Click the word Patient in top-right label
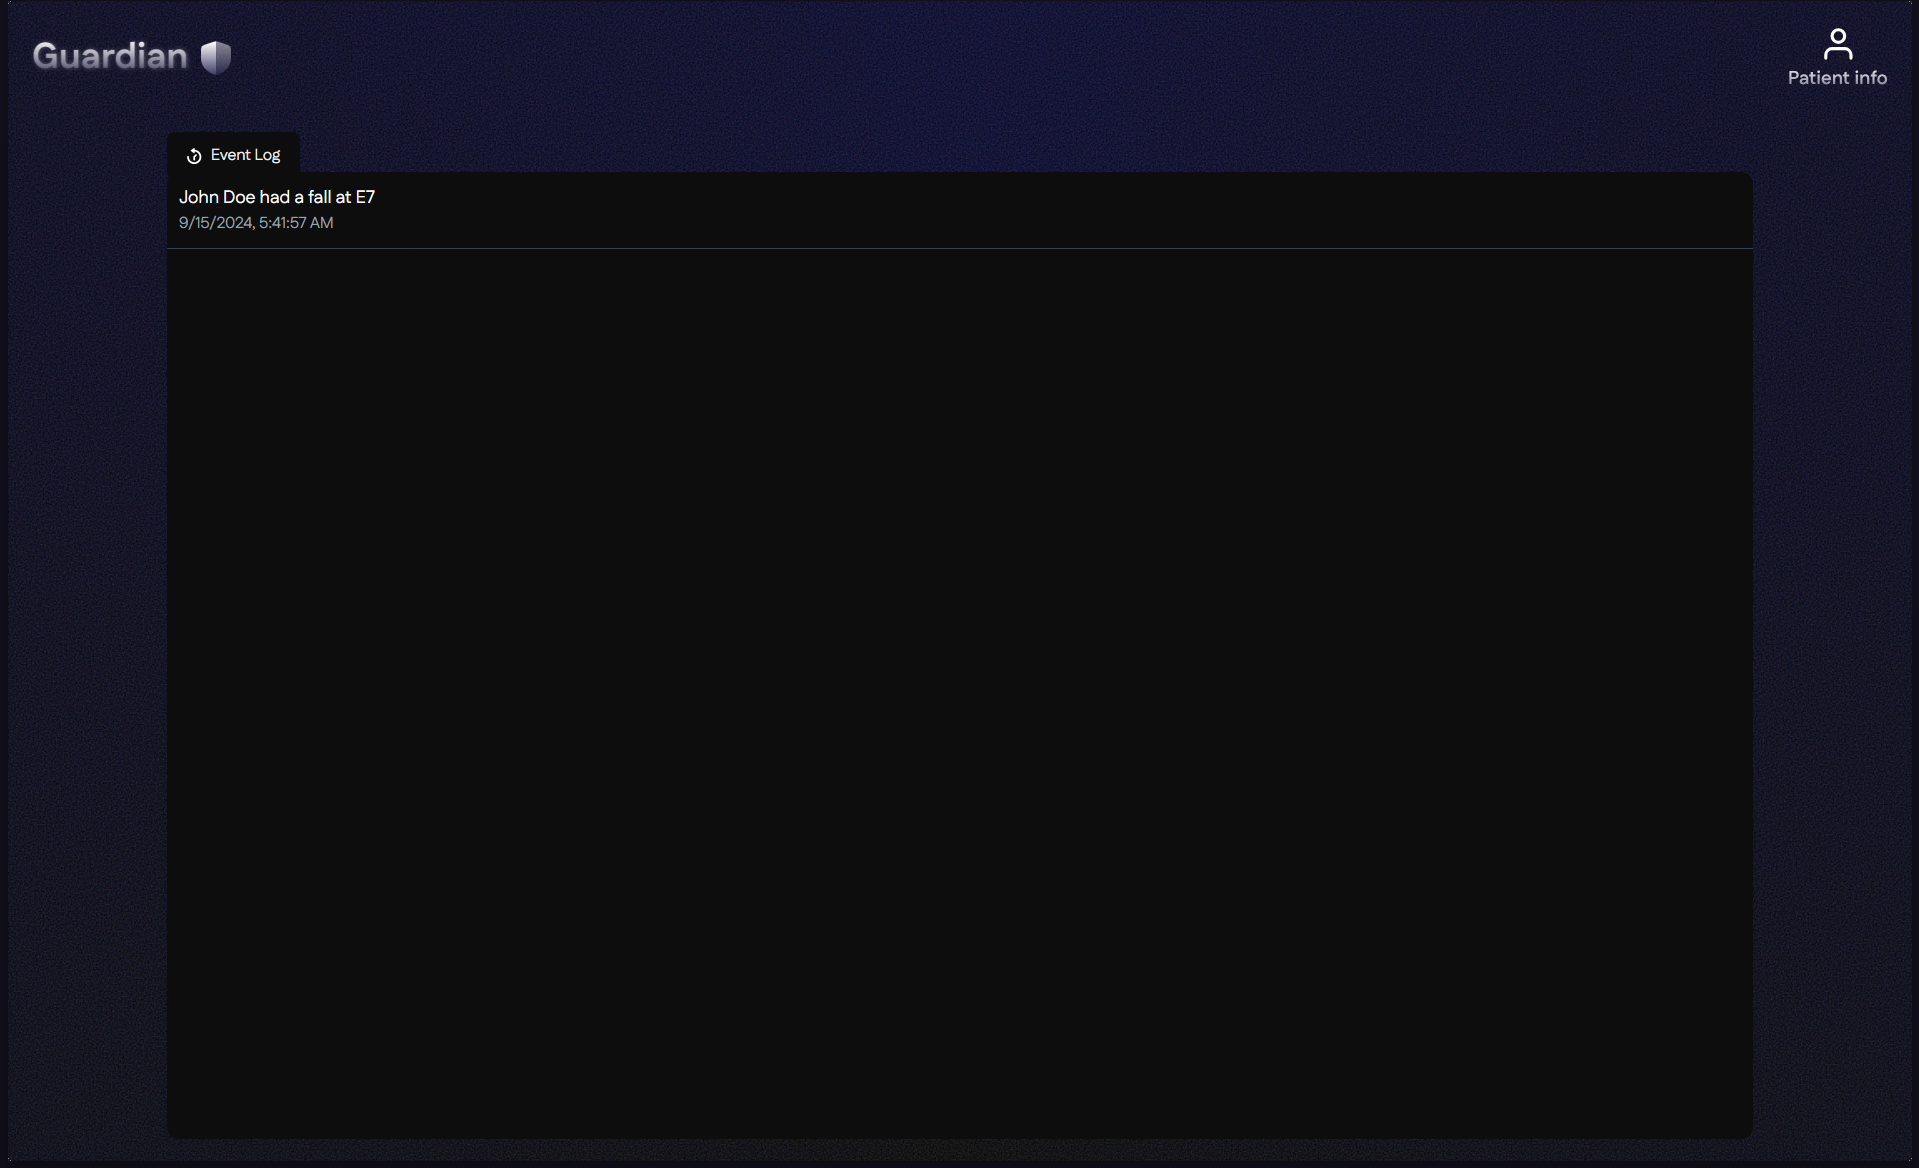The image size is (1919, 1168). [1818, 78]
